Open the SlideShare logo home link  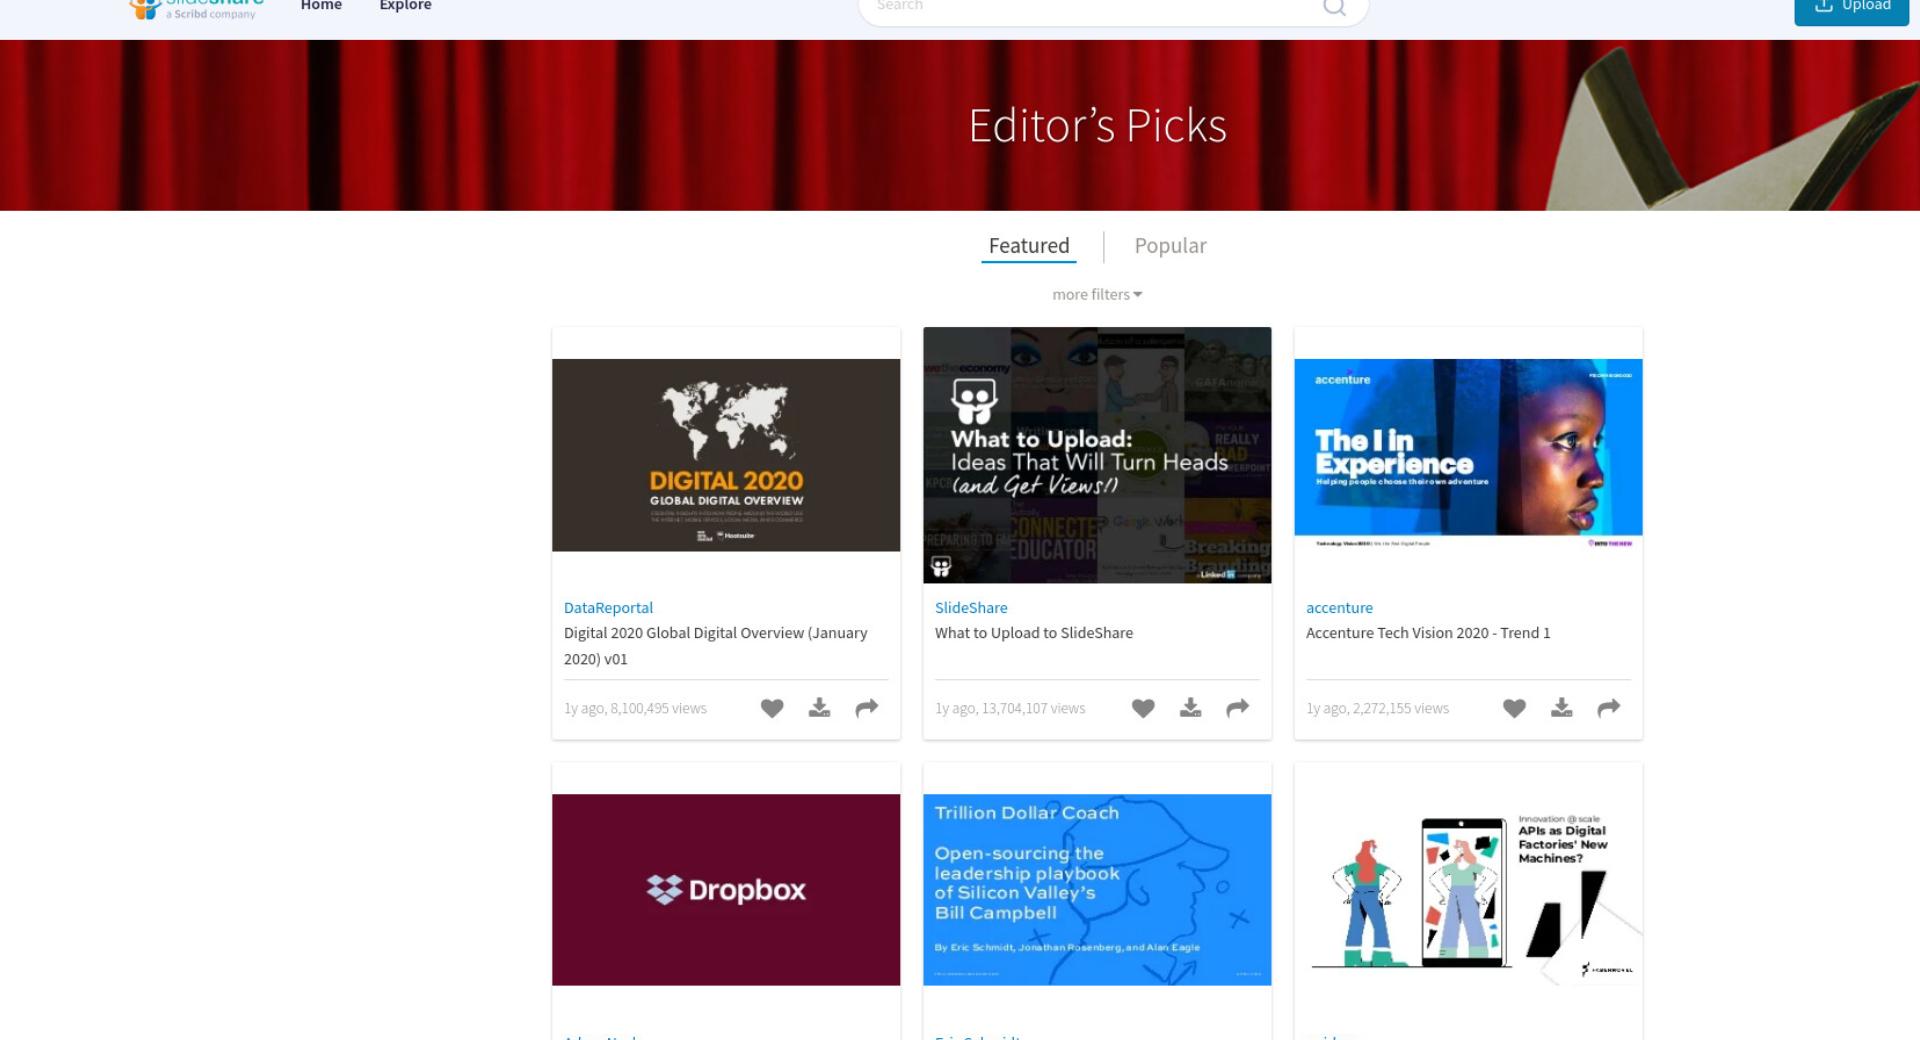(x=197, y=8)
